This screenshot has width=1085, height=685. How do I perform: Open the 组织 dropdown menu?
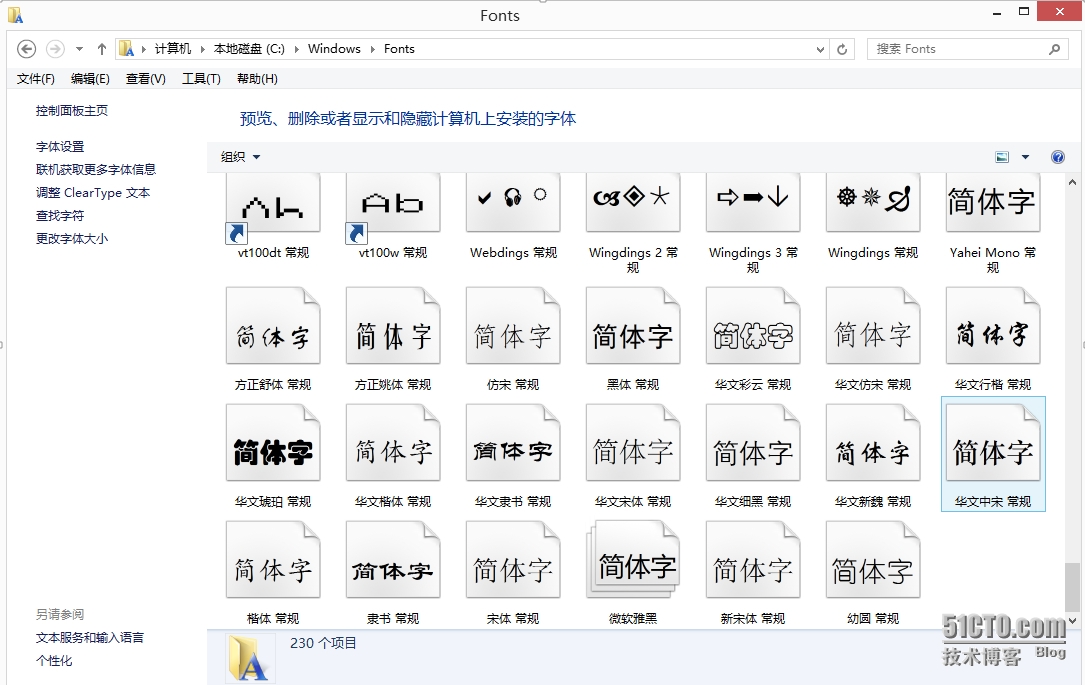point(240,157)
